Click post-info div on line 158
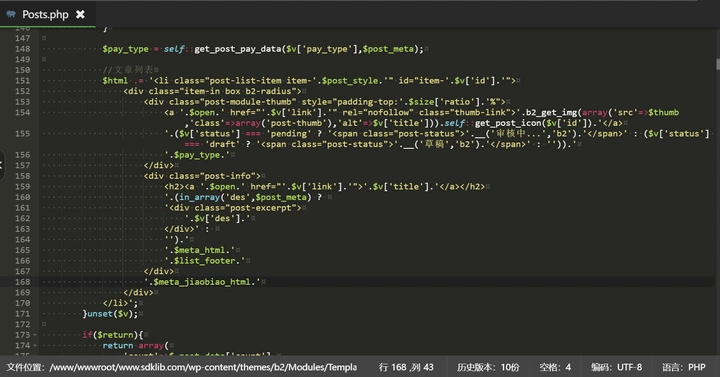Viewport: 720px width, 377px height. [202, 176]
